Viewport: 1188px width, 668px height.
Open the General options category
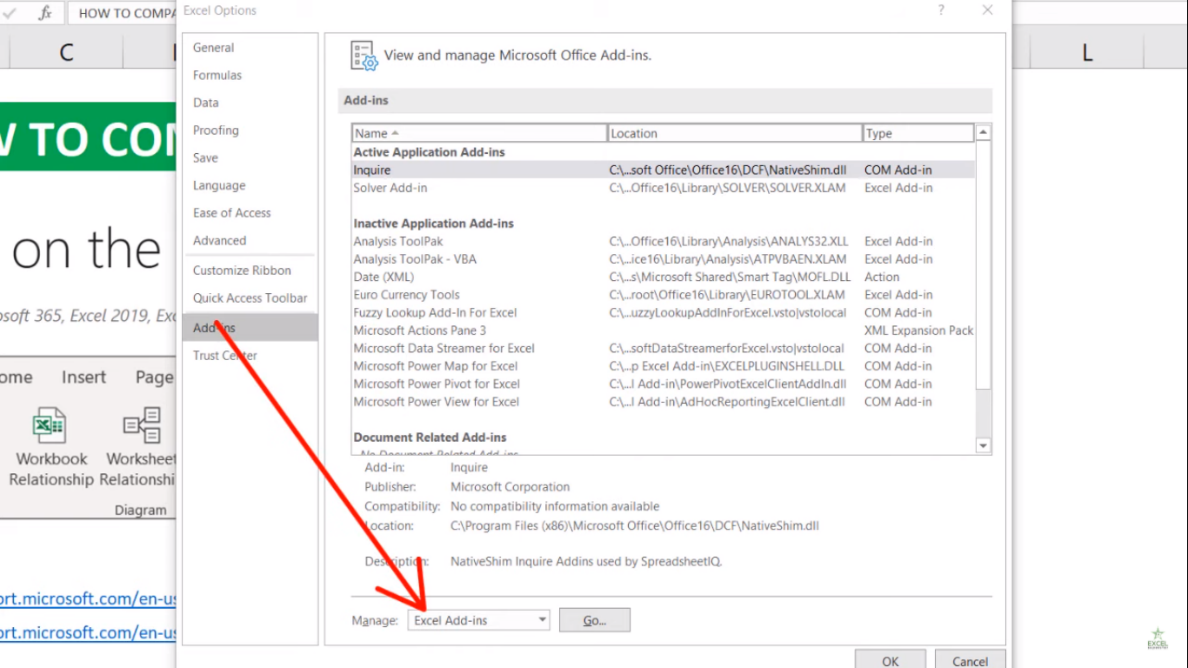click(249, 48)
